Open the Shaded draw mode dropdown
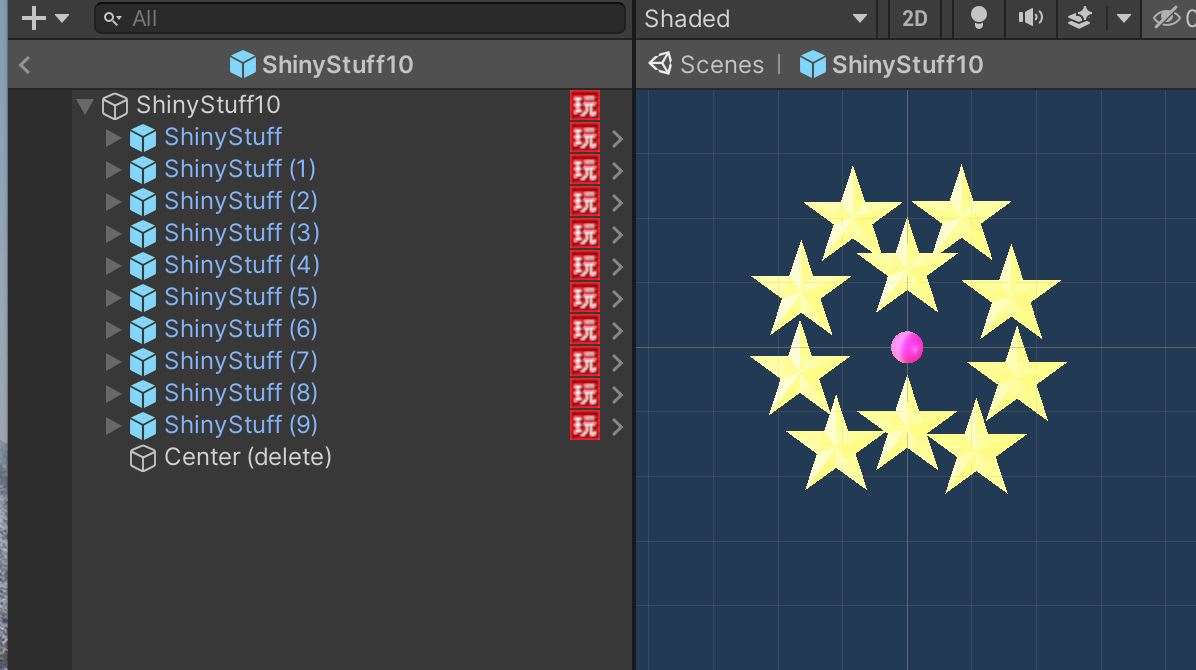The width and height of the screenshot is (1196, 670). pyautogui.click(x=756, y=18)
